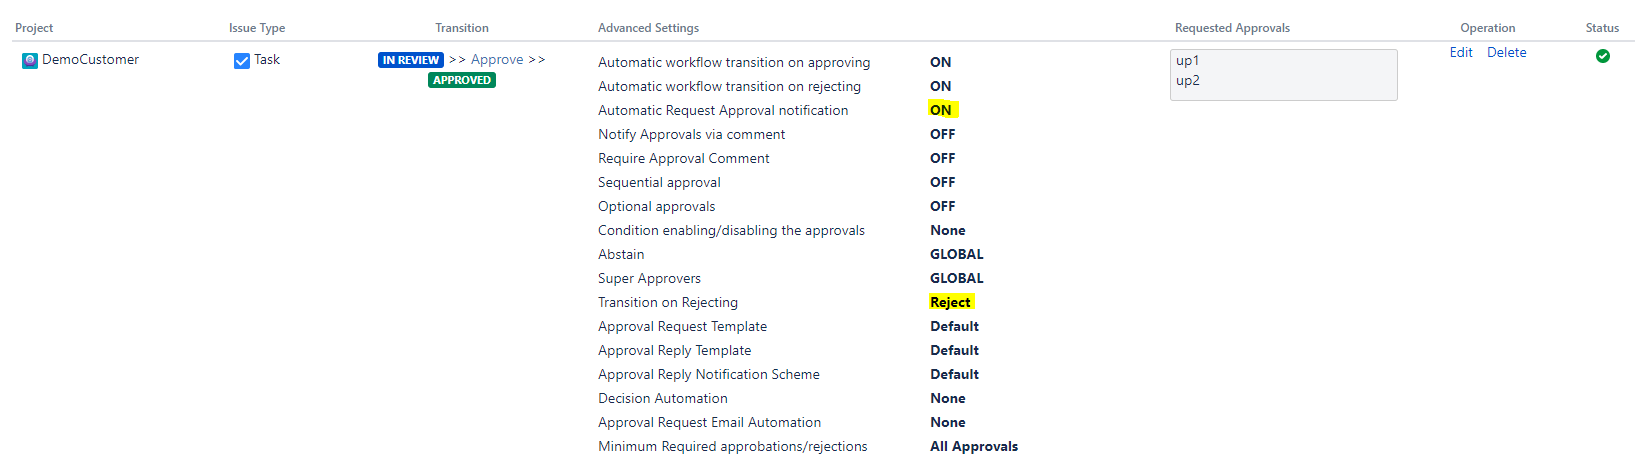Select up1 in Requested Approvals list
Image resolution: width=1645 pixels, height=462 pixels.
pyautogui.click(x=1188, y=61)
